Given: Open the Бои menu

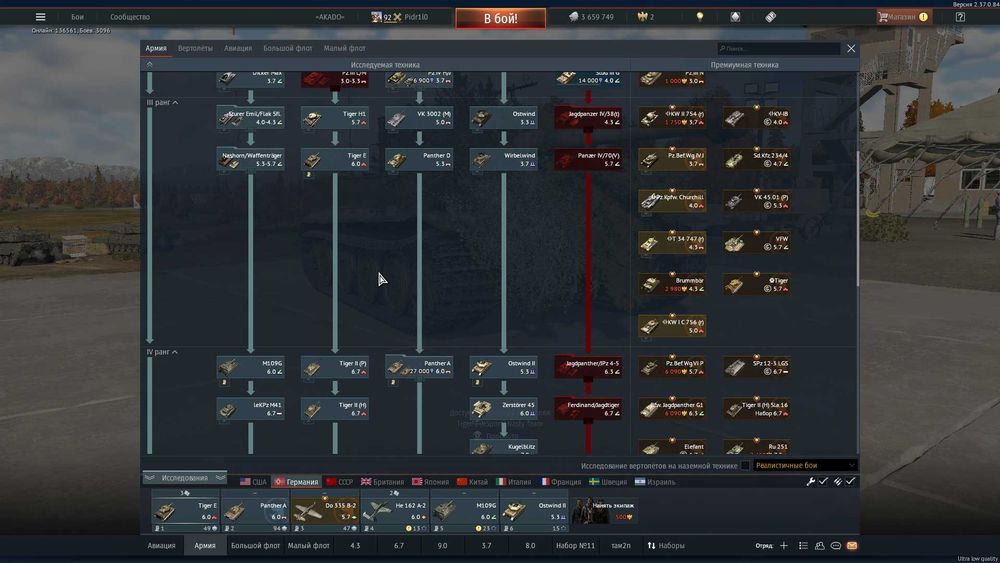Looking at the screenshot, I should click(77, 17).
